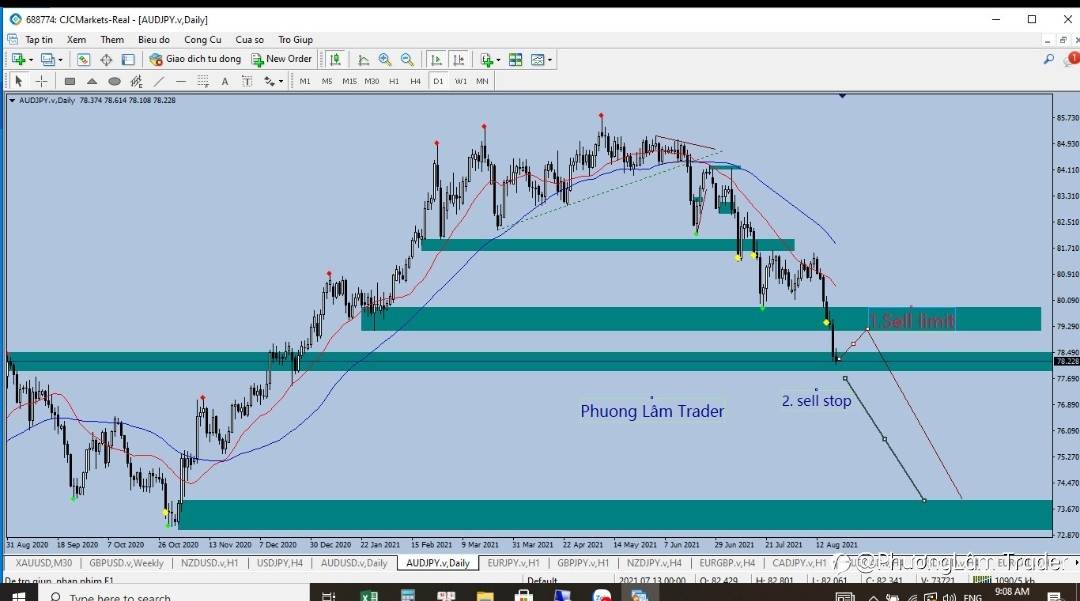Toggle chart auto scroll button
This screenshot has height=601, width=1080.
point(436,60)
